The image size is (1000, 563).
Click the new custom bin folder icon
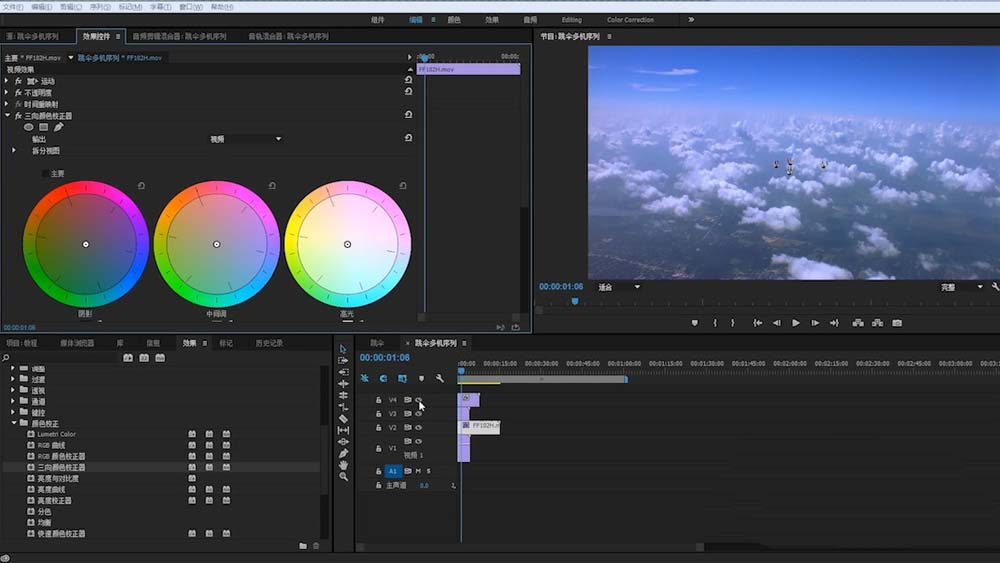(303, 546)
